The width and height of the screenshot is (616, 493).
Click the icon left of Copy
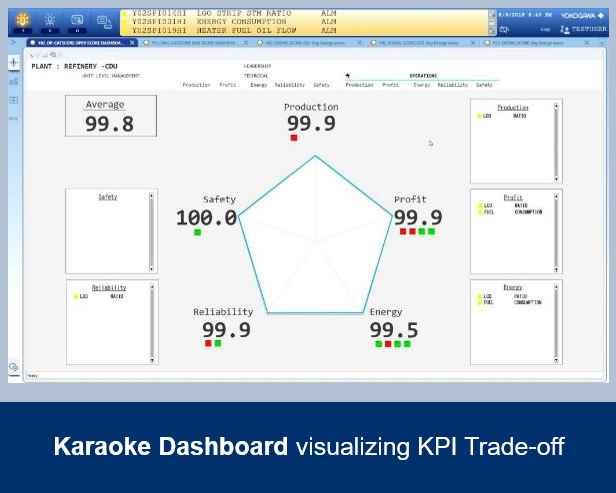pyautogui.click(x=504, y=29)
